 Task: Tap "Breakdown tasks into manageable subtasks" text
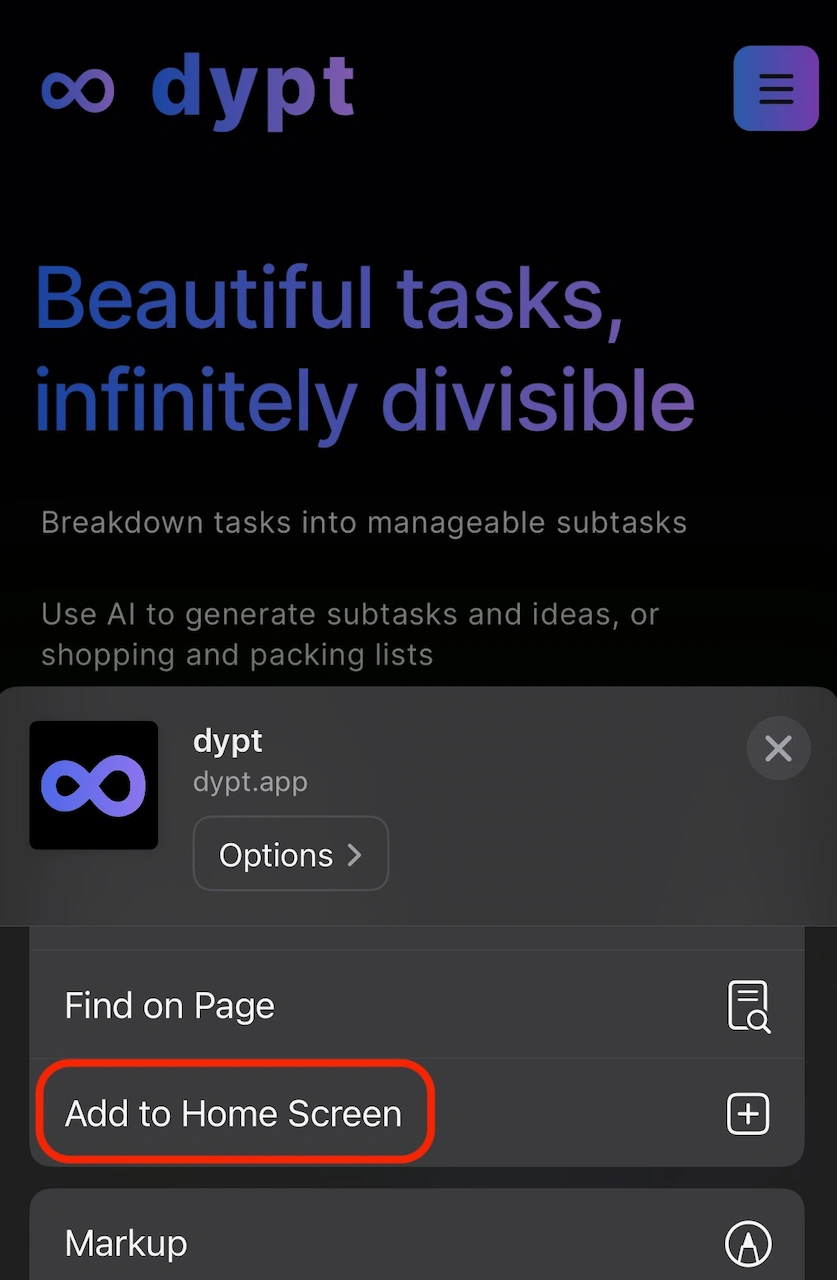click(364, 522)
